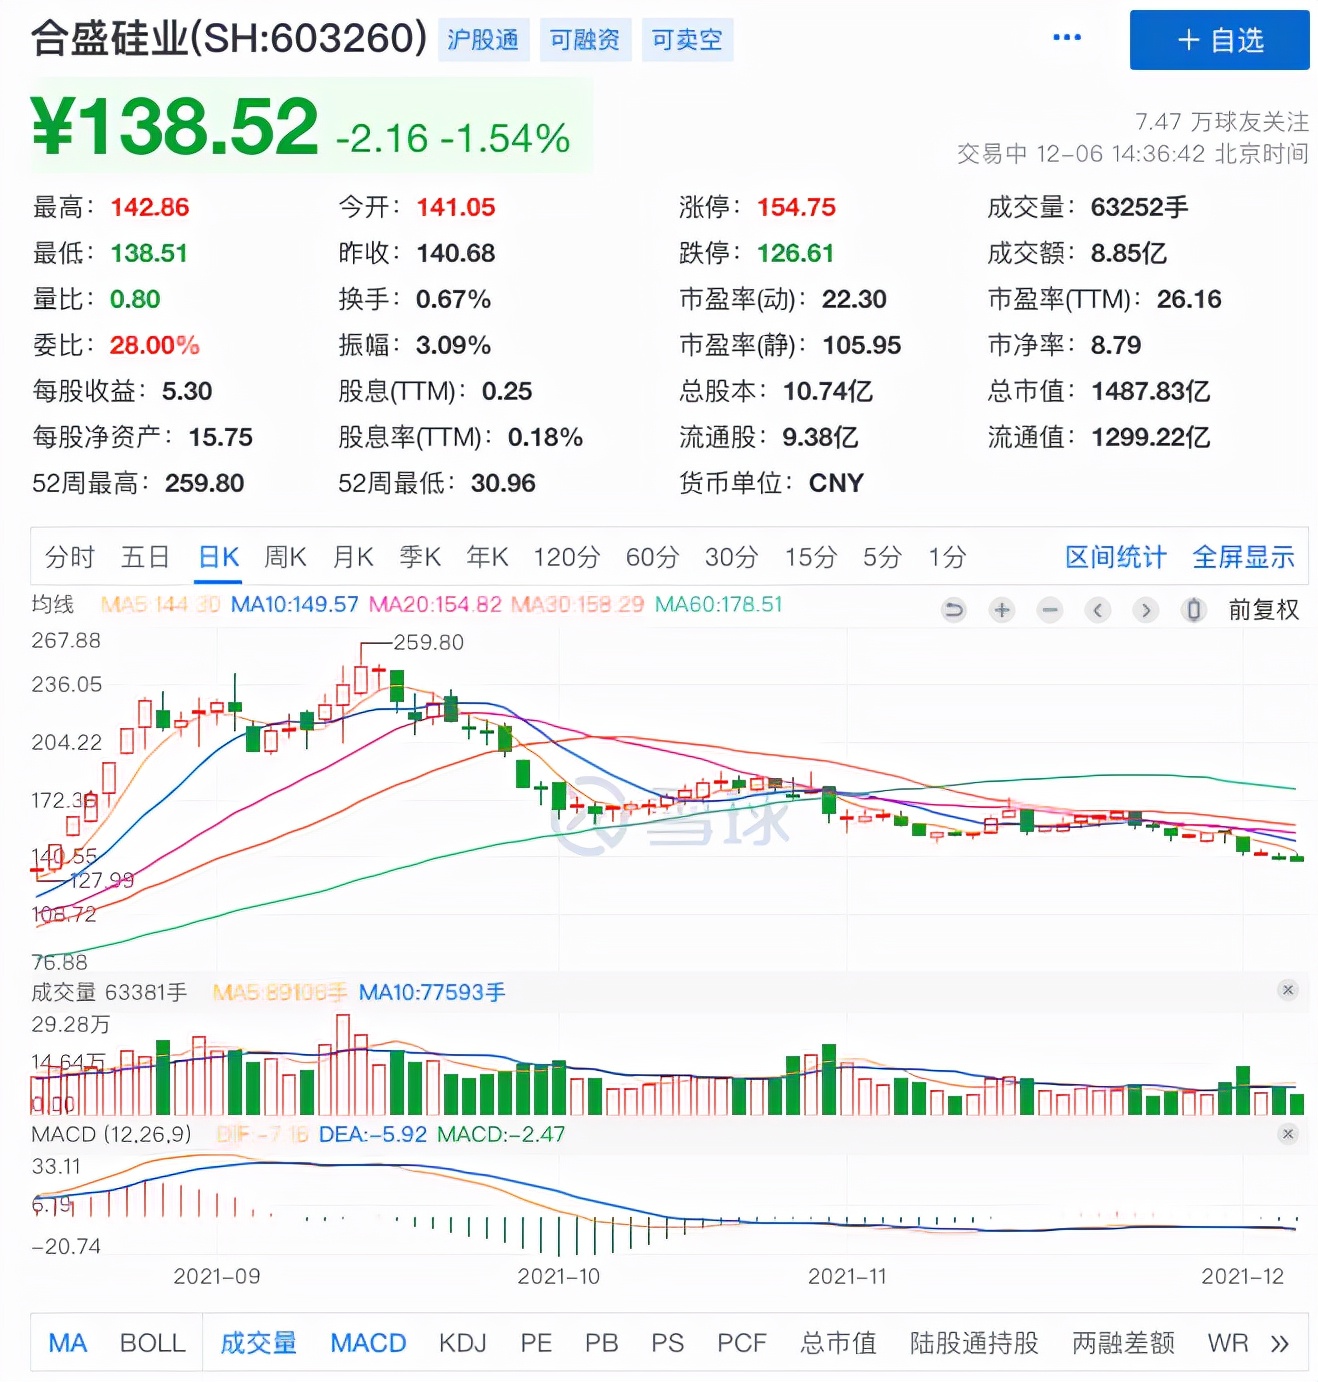
Task: Select the 周K chart tab
Action: point(285,557)
